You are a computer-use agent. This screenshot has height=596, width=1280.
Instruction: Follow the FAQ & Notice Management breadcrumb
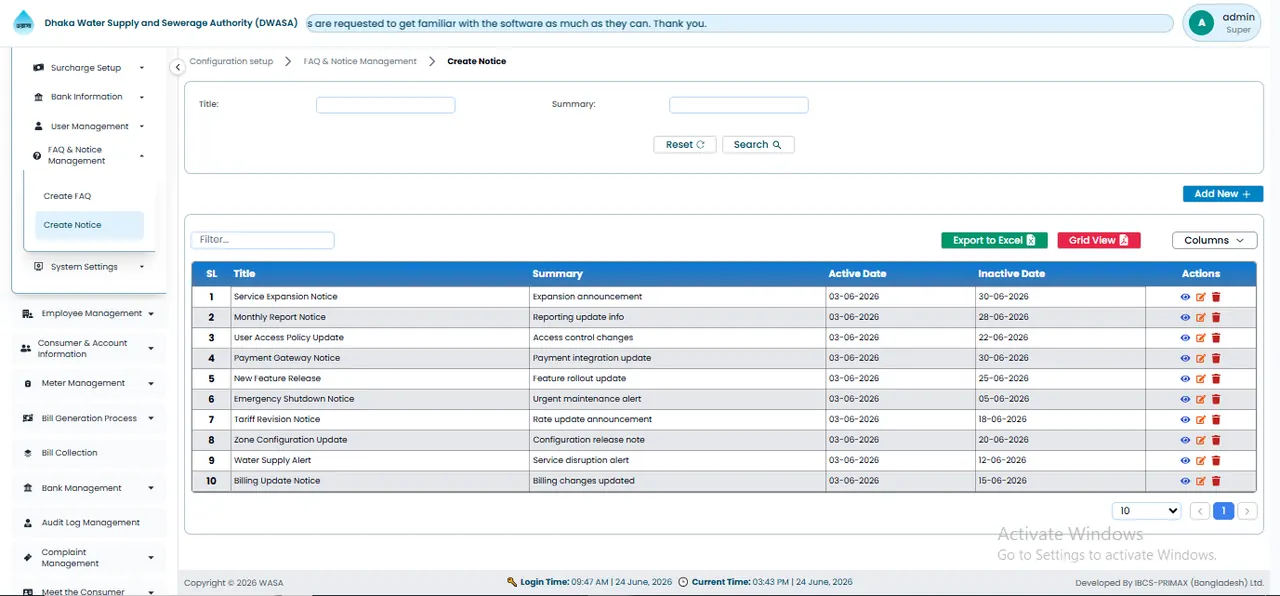pyautogui.click(x=360, y=61)
